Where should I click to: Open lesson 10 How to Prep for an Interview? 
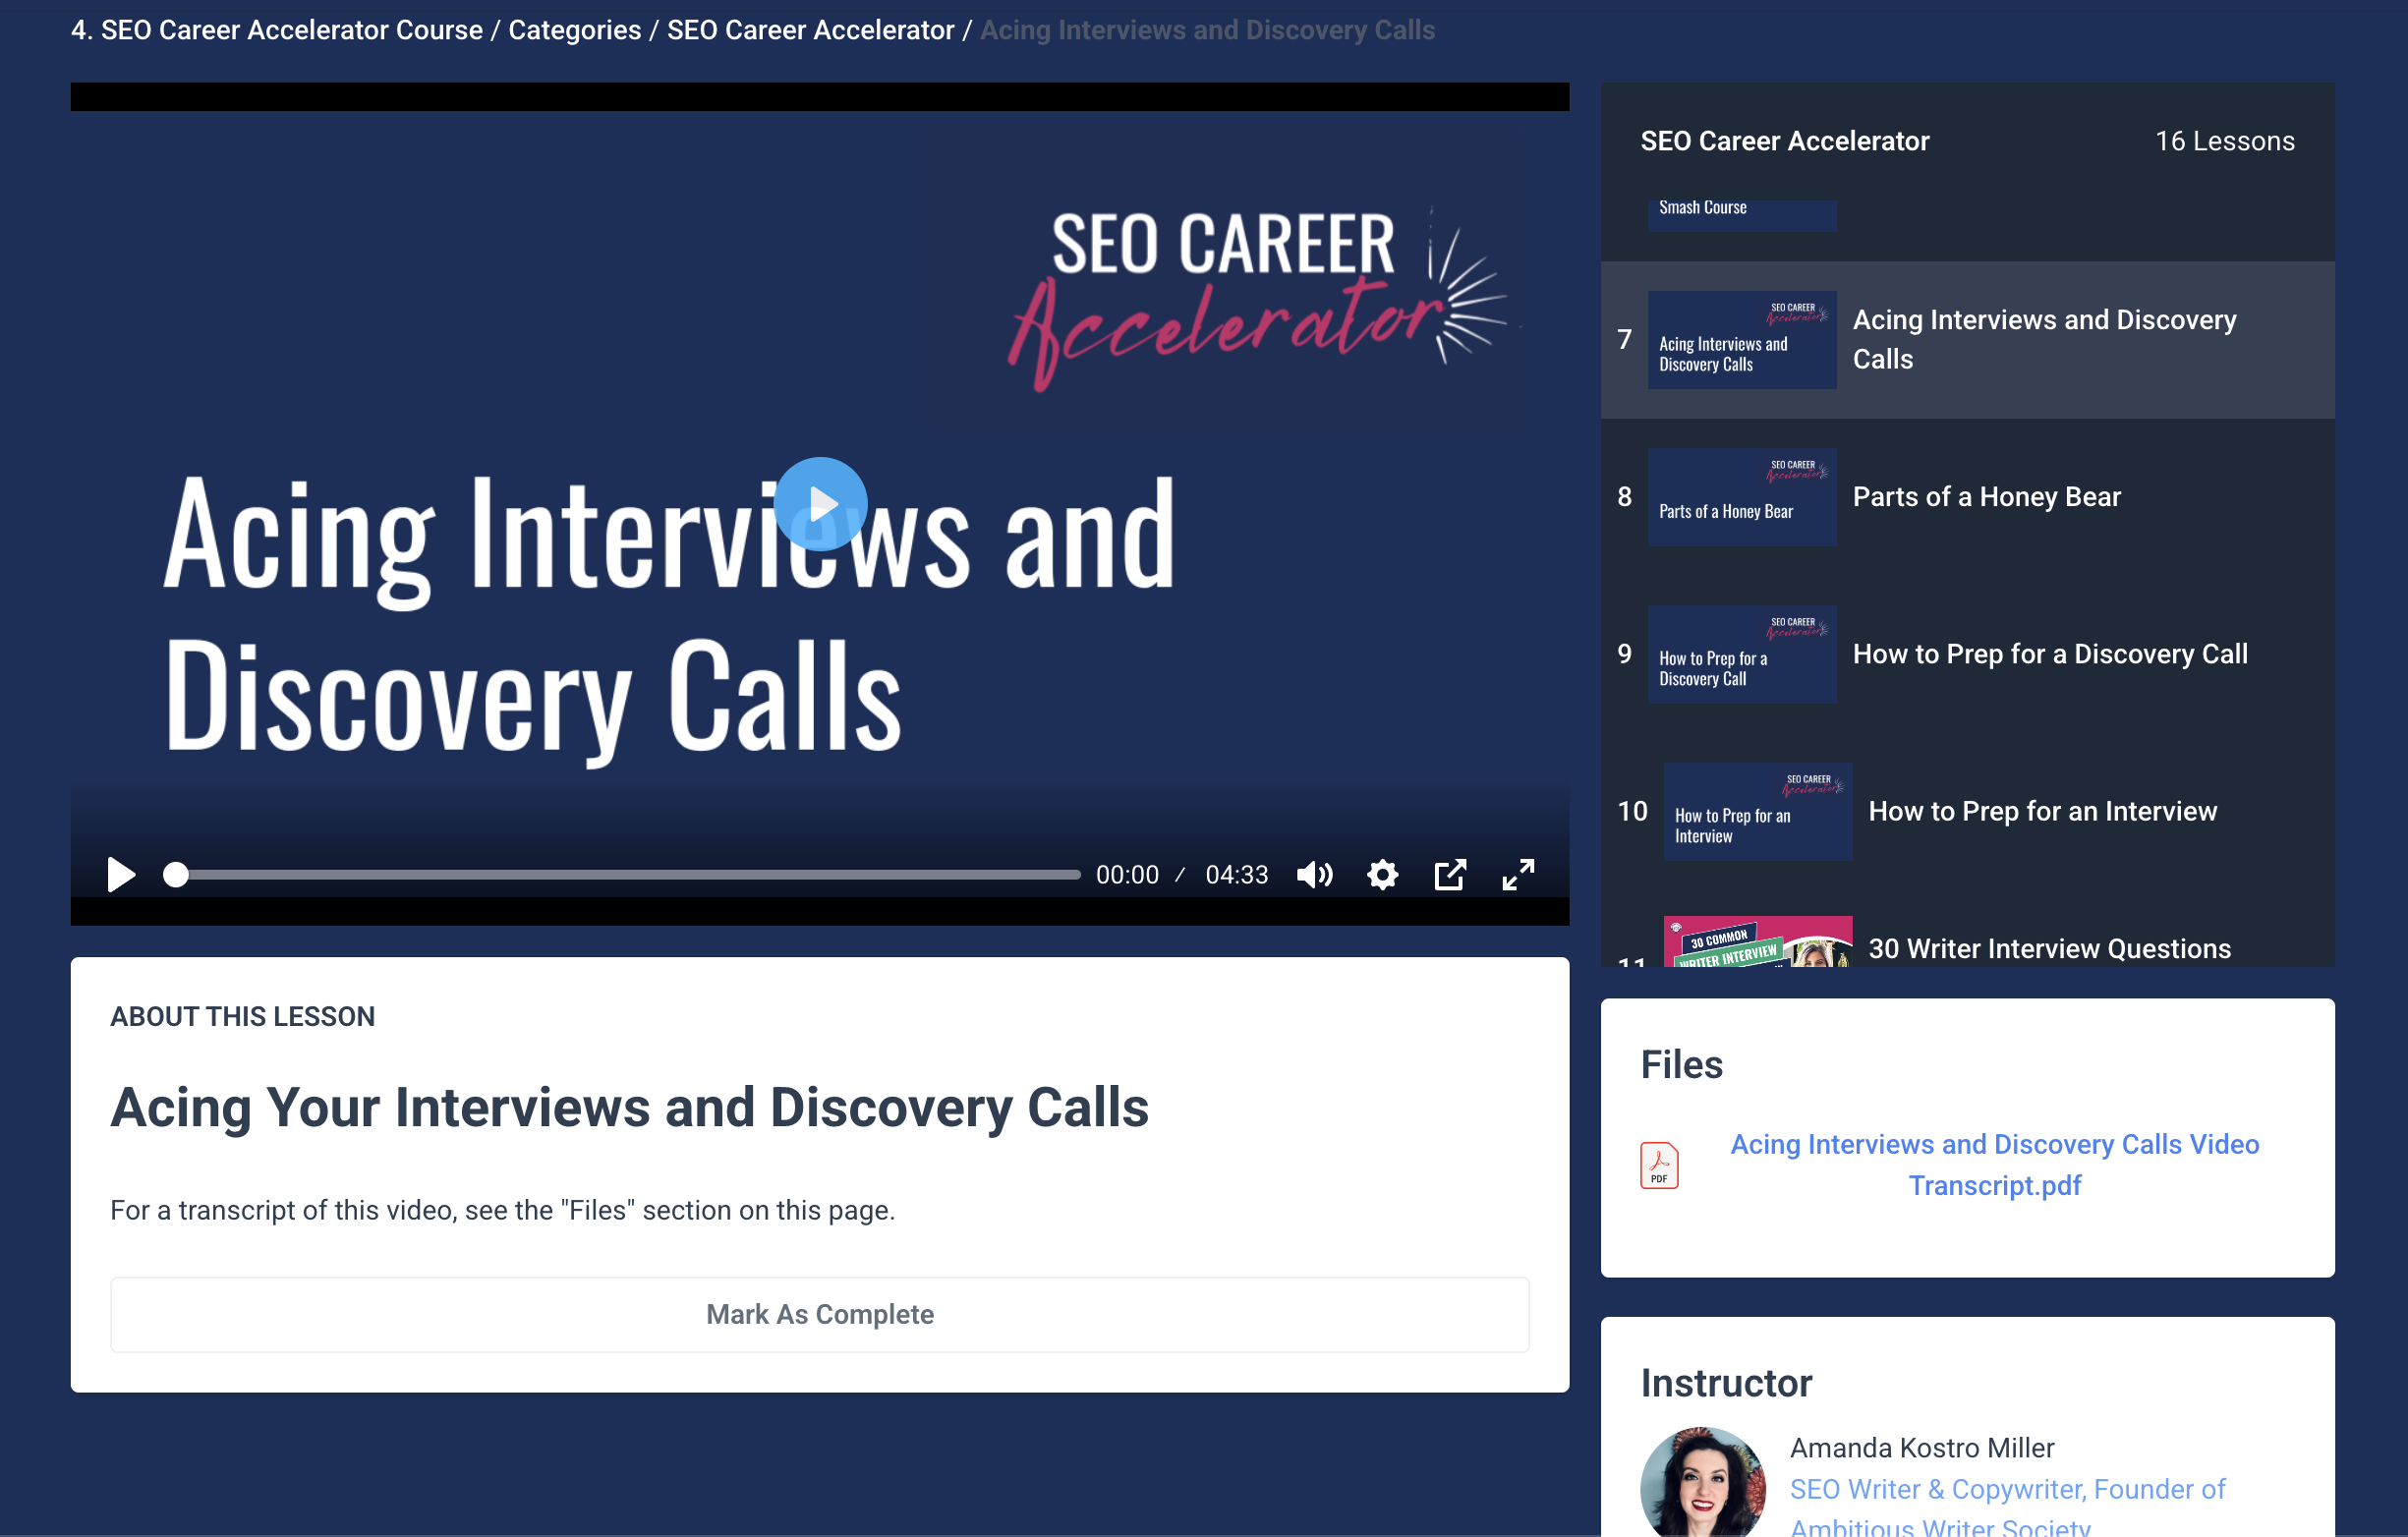pyautogui.click(x=2042, y=811)
